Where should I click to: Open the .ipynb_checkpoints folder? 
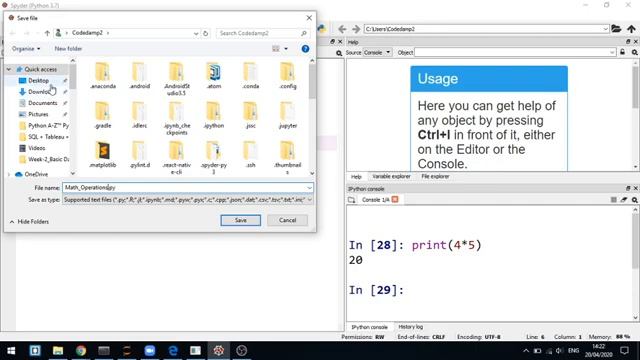tap(177, 119)
